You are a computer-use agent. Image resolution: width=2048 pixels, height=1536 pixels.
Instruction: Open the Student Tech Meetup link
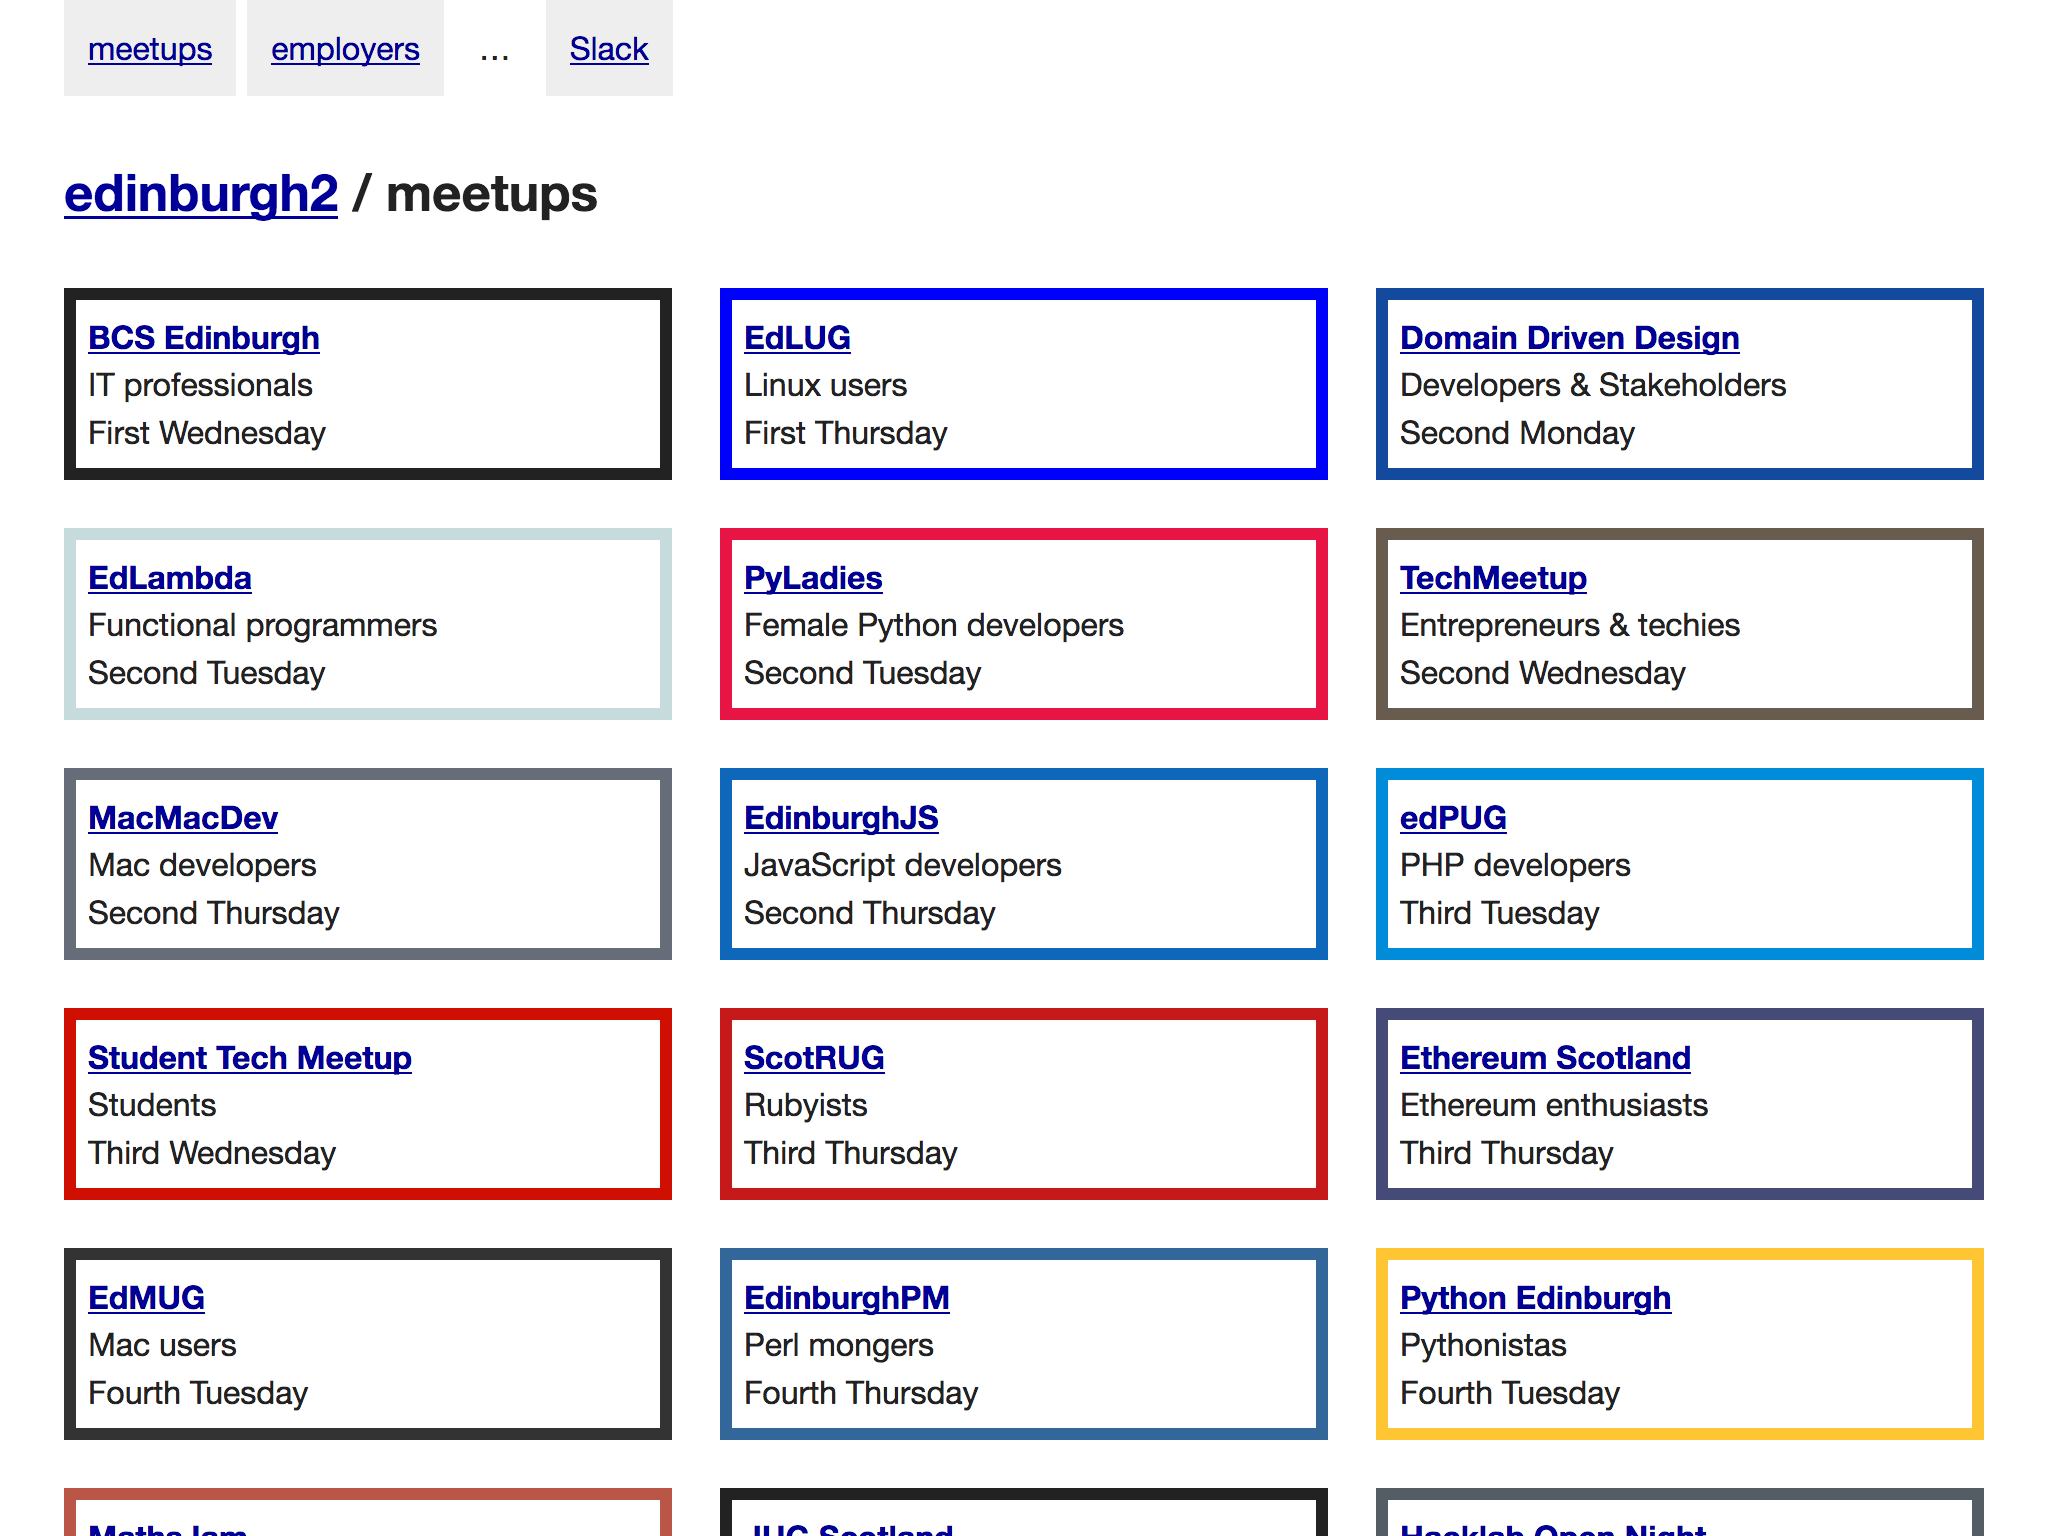pos(250,1058)
